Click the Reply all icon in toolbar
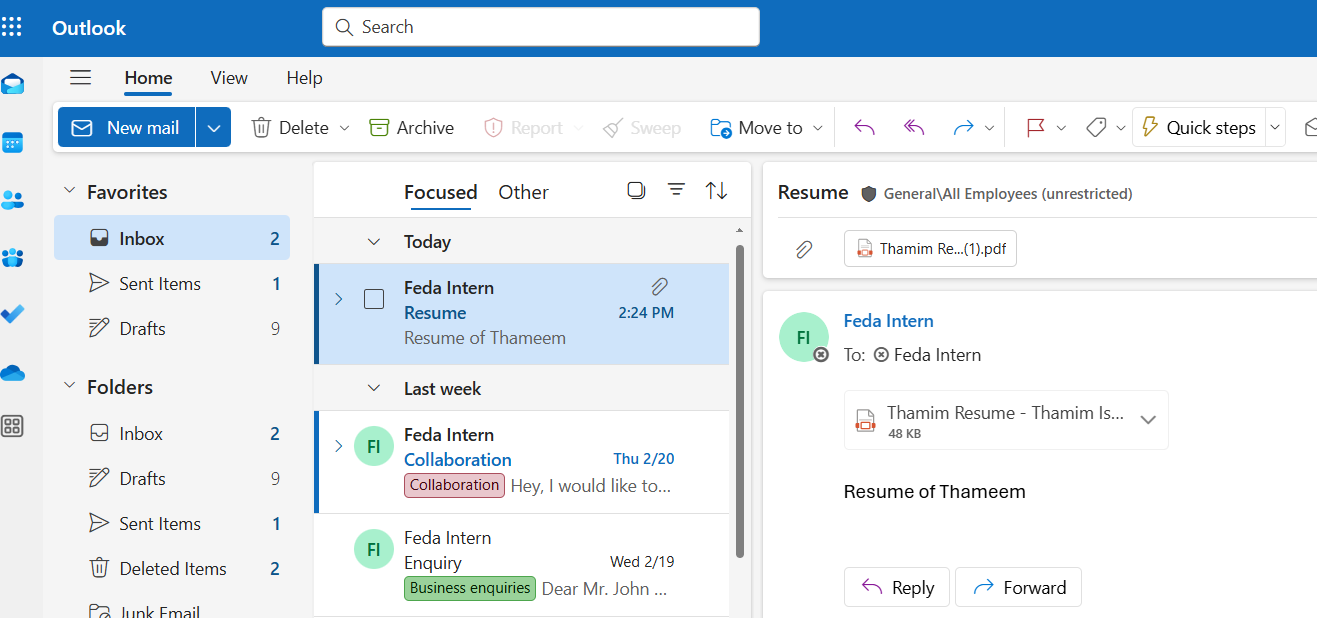 [914, 127]
